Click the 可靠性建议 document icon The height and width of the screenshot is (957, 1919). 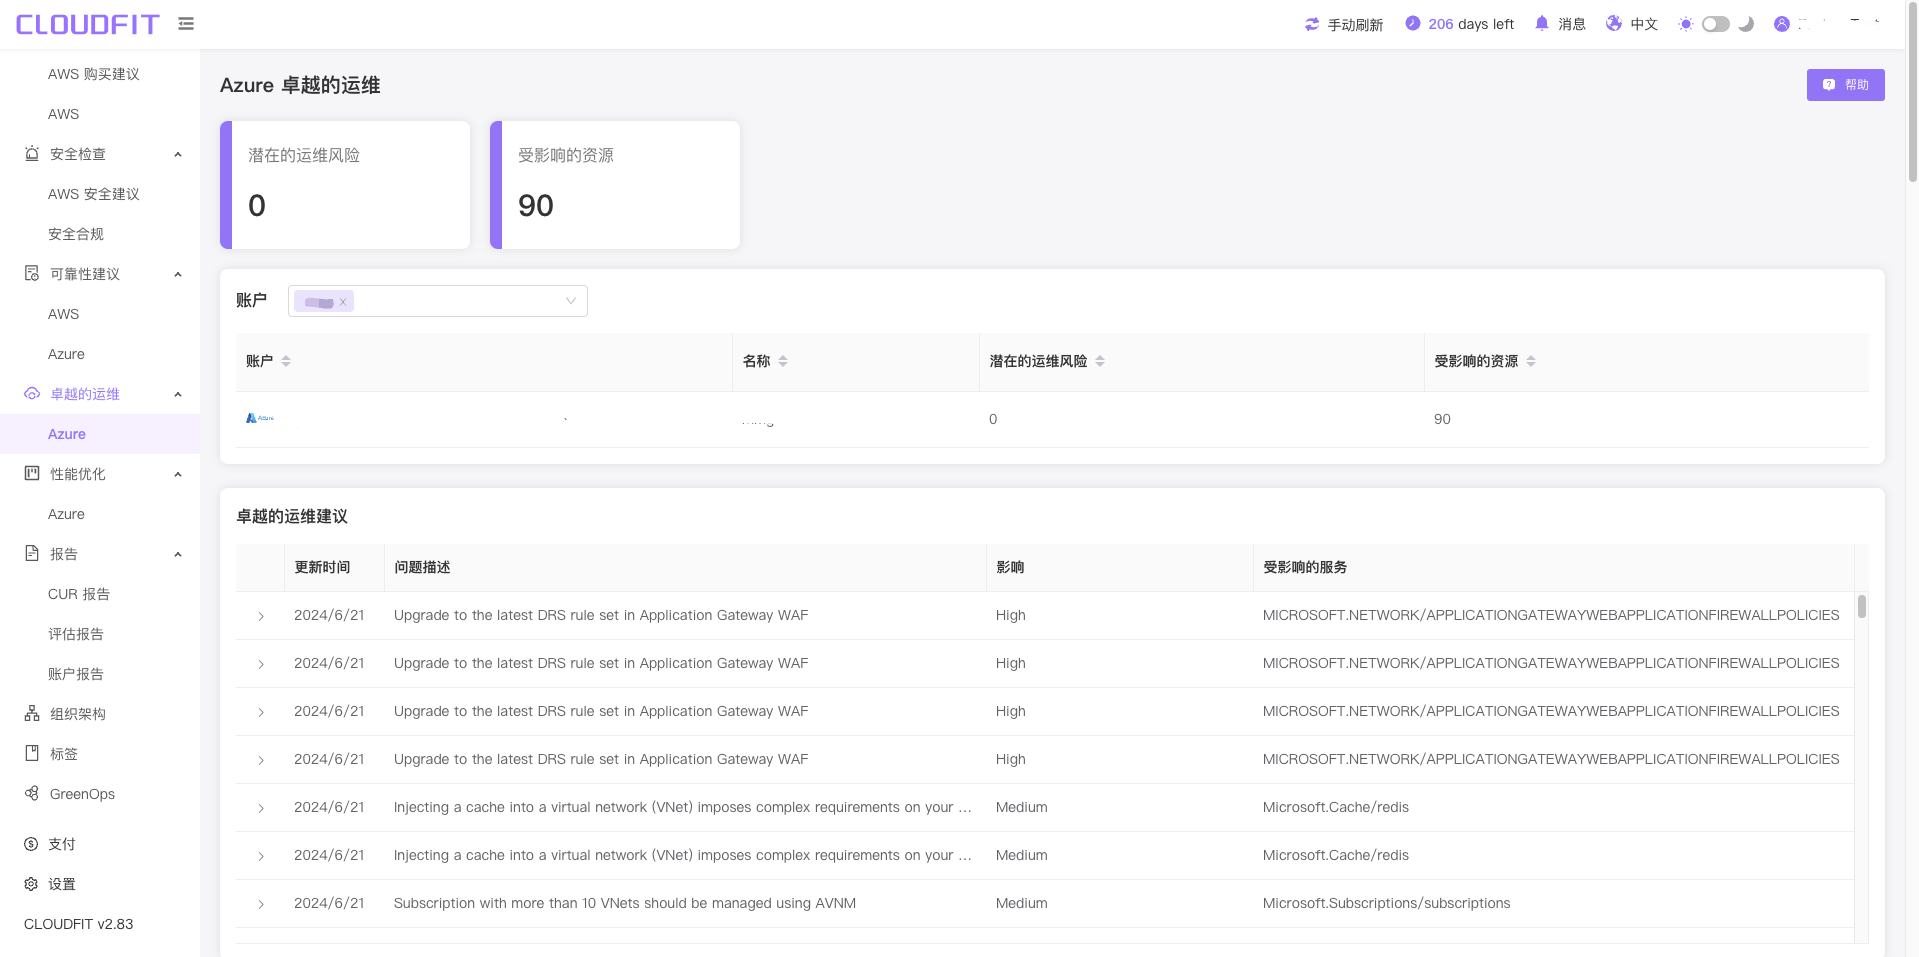click(x=32, y=274)
